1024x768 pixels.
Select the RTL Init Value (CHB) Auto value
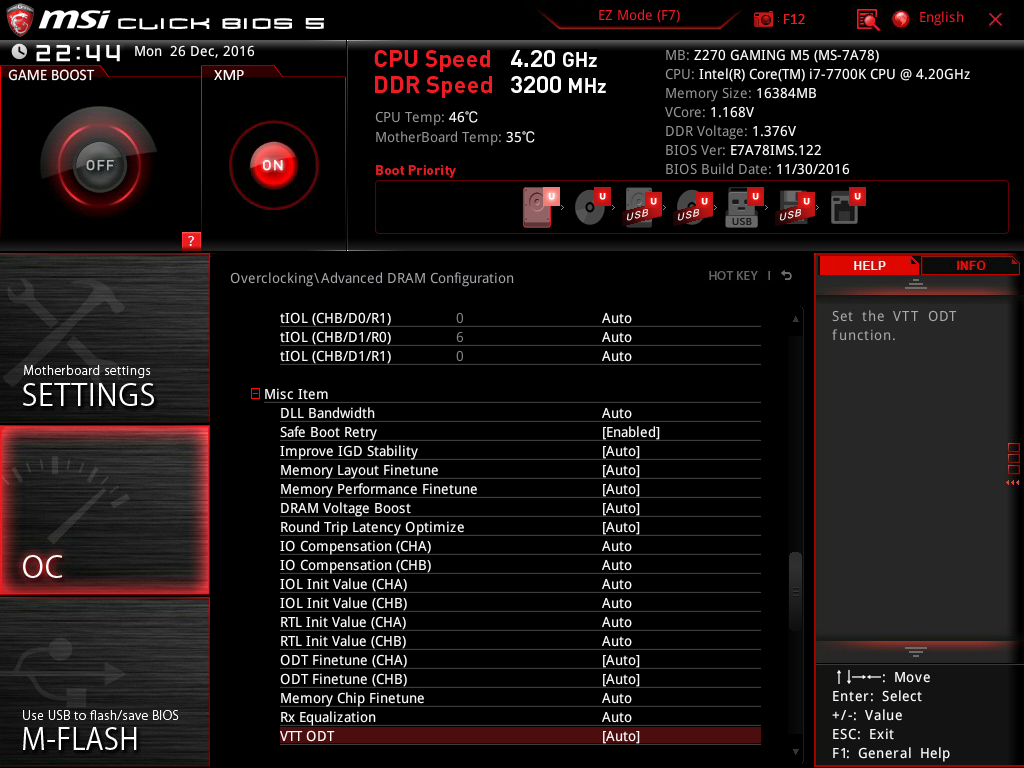coord(616,641)
